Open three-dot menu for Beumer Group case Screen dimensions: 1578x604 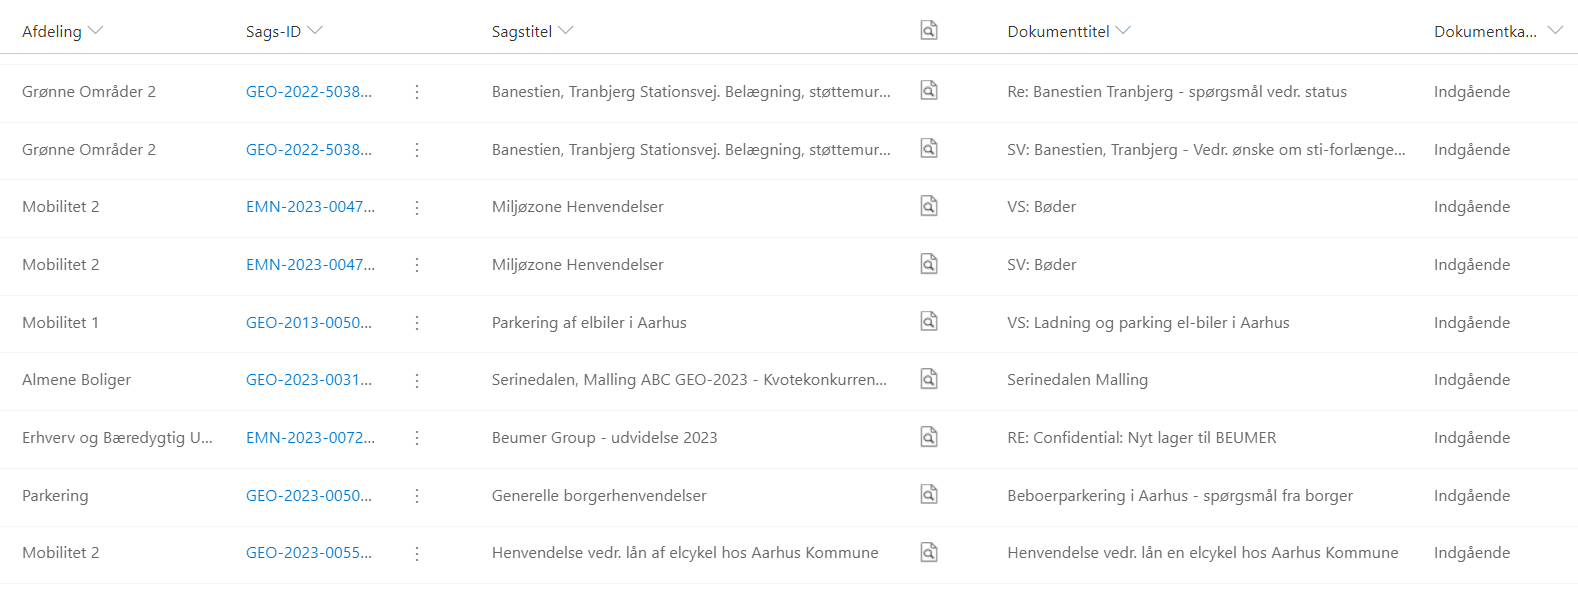[417, 438]
